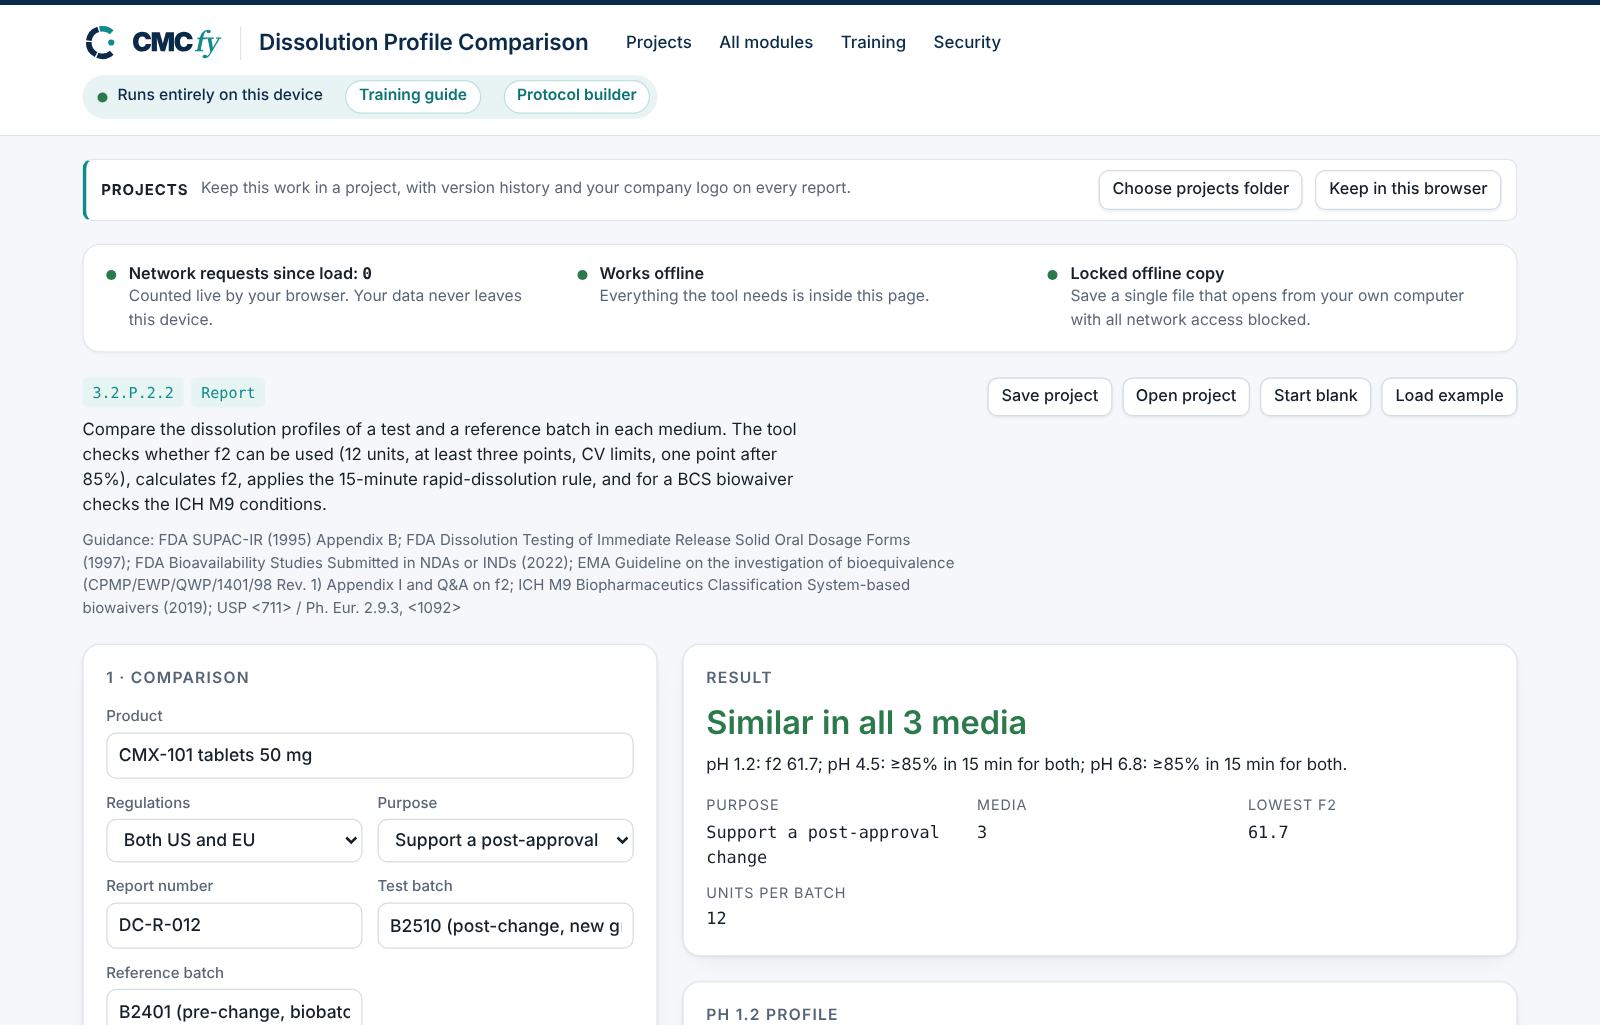This screenshot has width=1600, height=1025.
Task: Click the Save project button
Action: pyautogui.click(x=1050, y=396)
